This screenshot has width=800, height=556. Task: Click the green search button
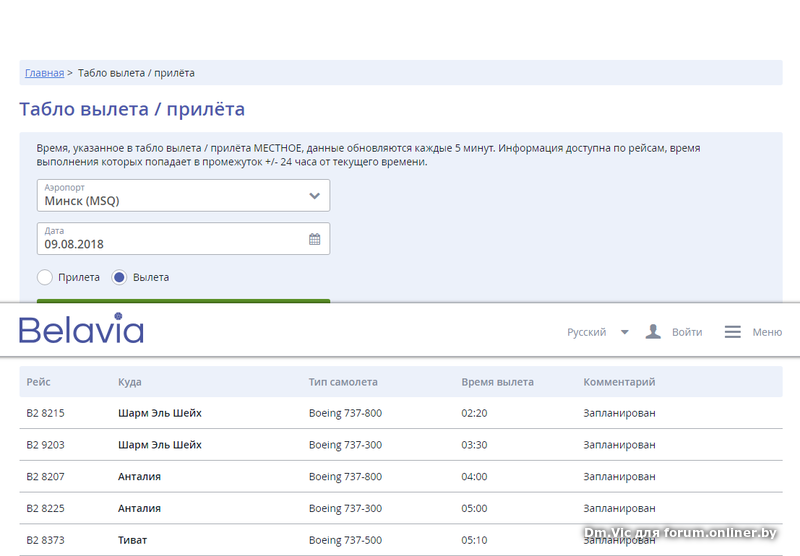(x=183, y=301)
